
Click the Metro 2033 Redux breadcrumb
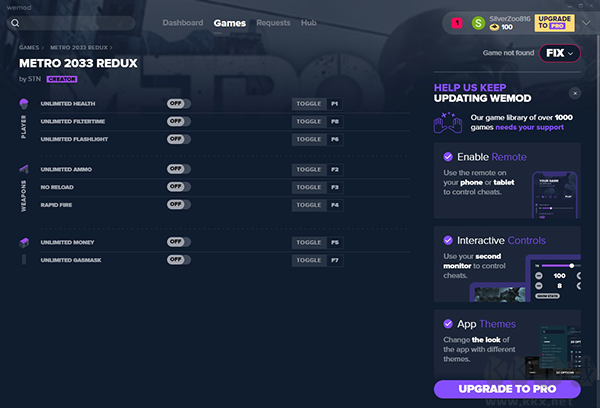tap(79, 47)
